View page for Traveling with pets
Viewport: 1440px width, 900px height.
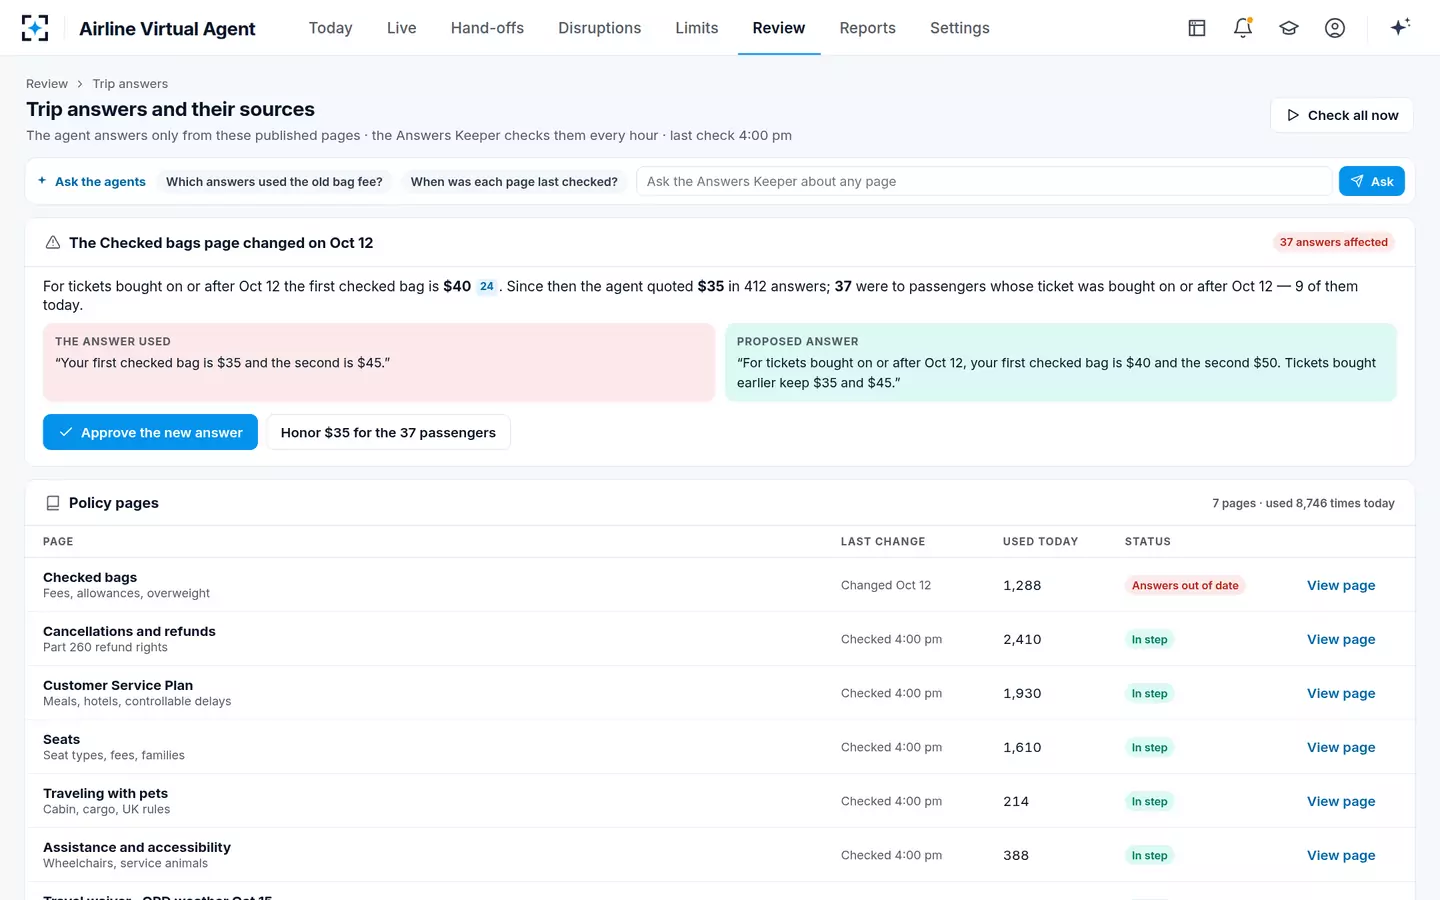tap(1341, 801)
